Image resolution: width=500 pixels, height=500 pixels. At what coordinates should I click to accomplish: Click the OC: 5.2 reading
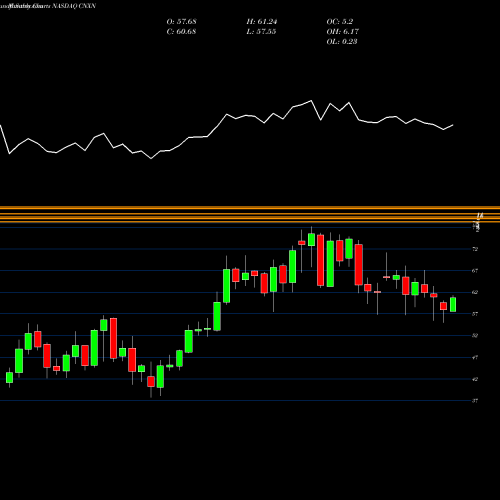340,22
